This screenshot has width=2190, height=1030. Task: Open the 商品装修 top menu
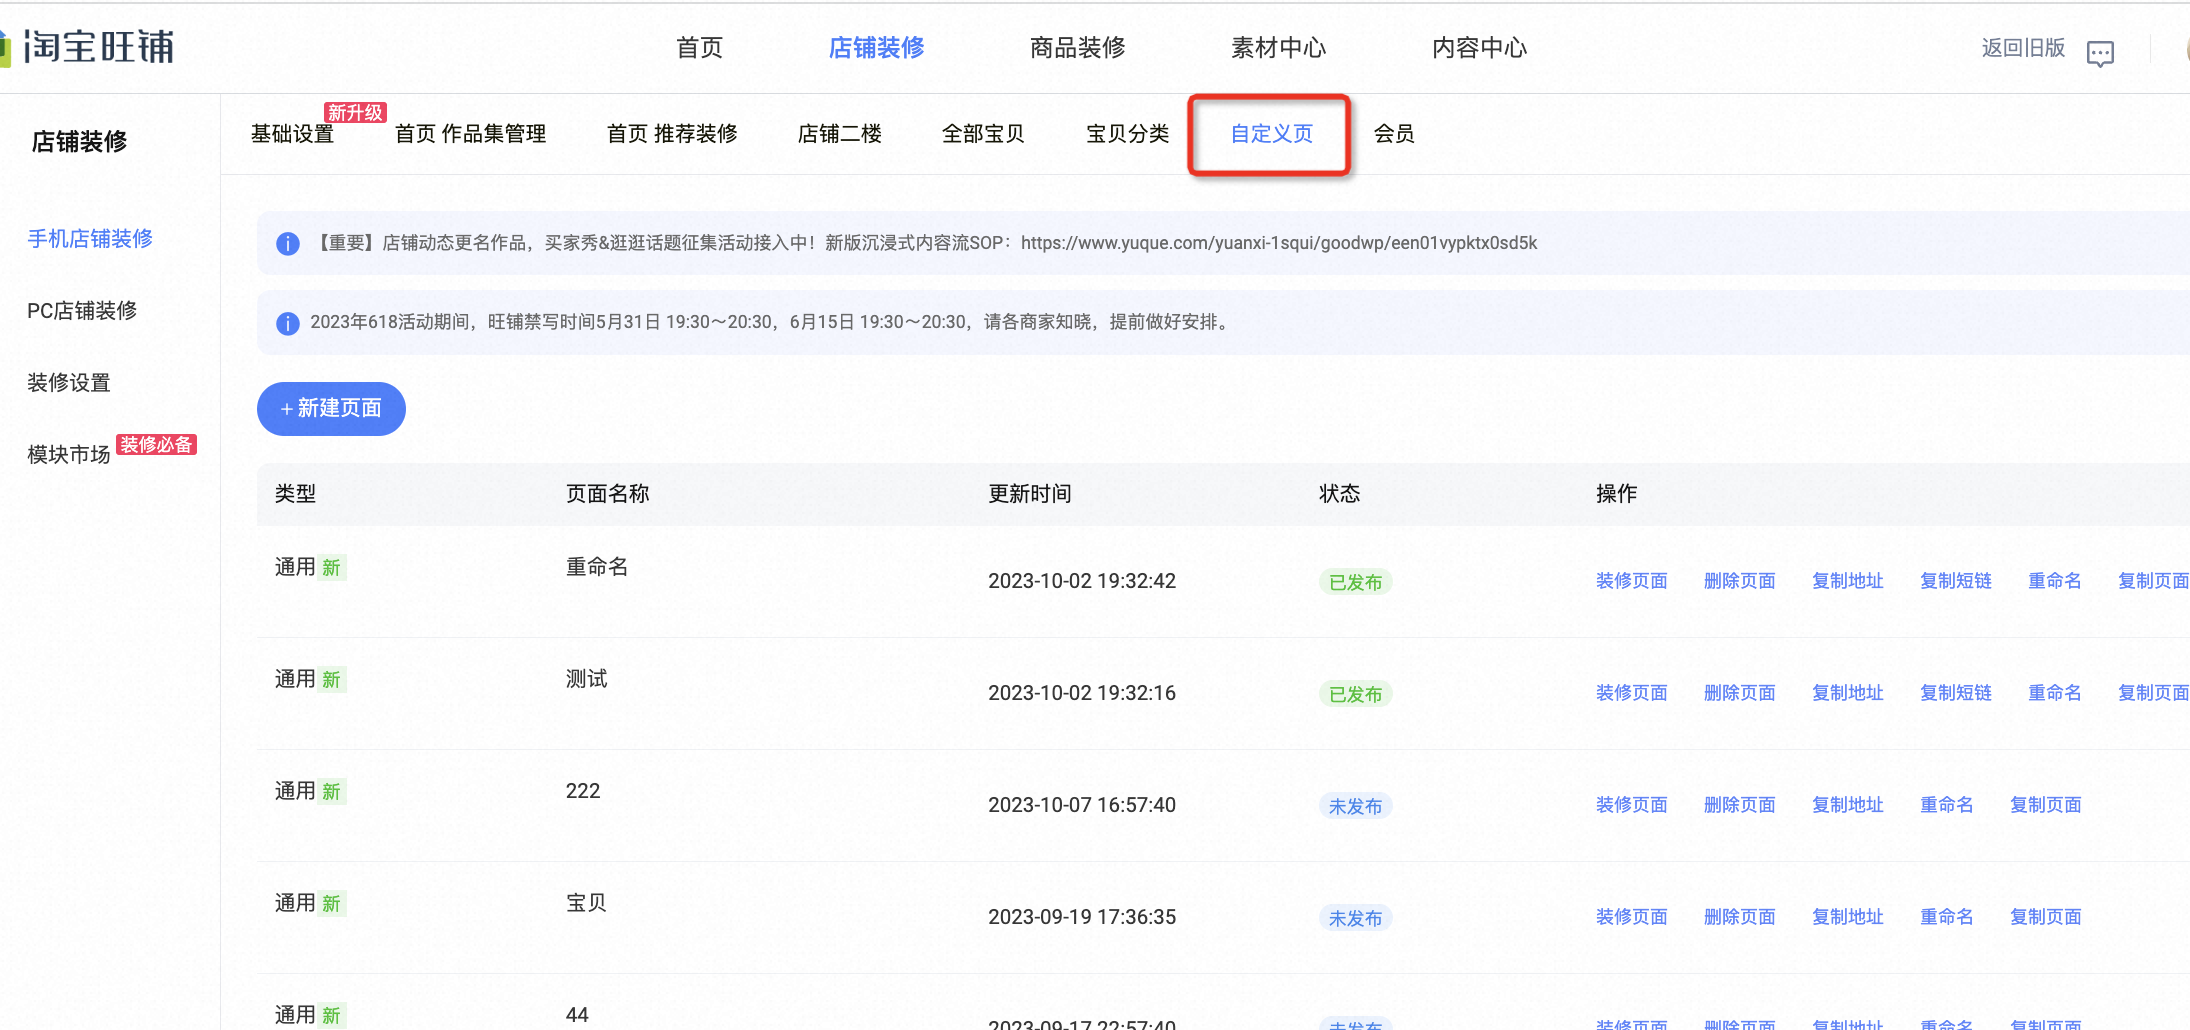(1077, 47)
